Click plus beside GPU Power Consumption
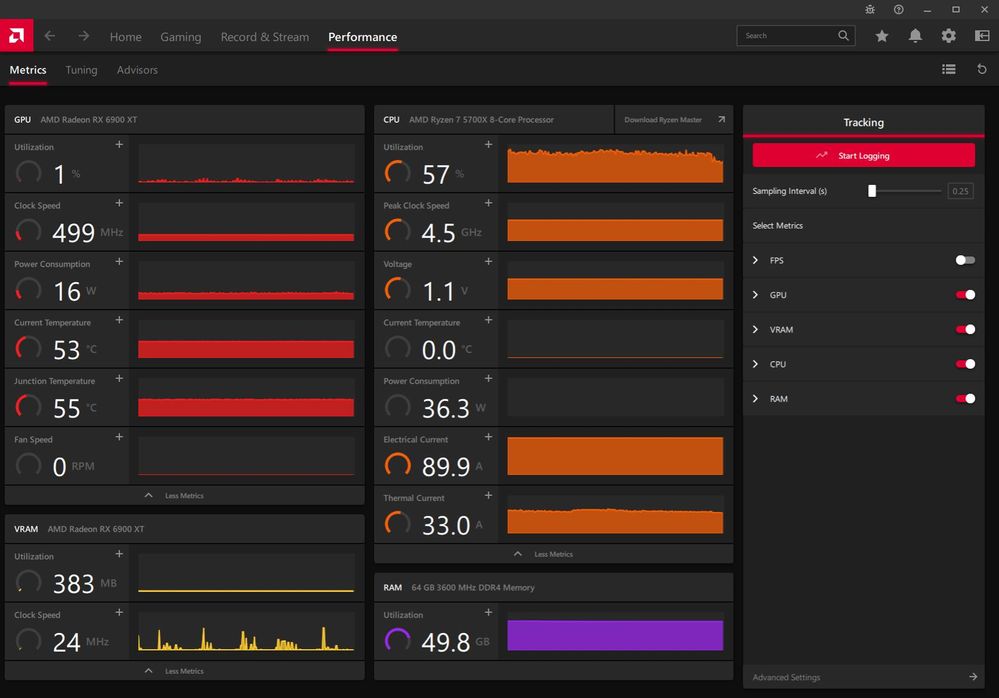Screen dimensions: 999x698 tap(119, 262)
